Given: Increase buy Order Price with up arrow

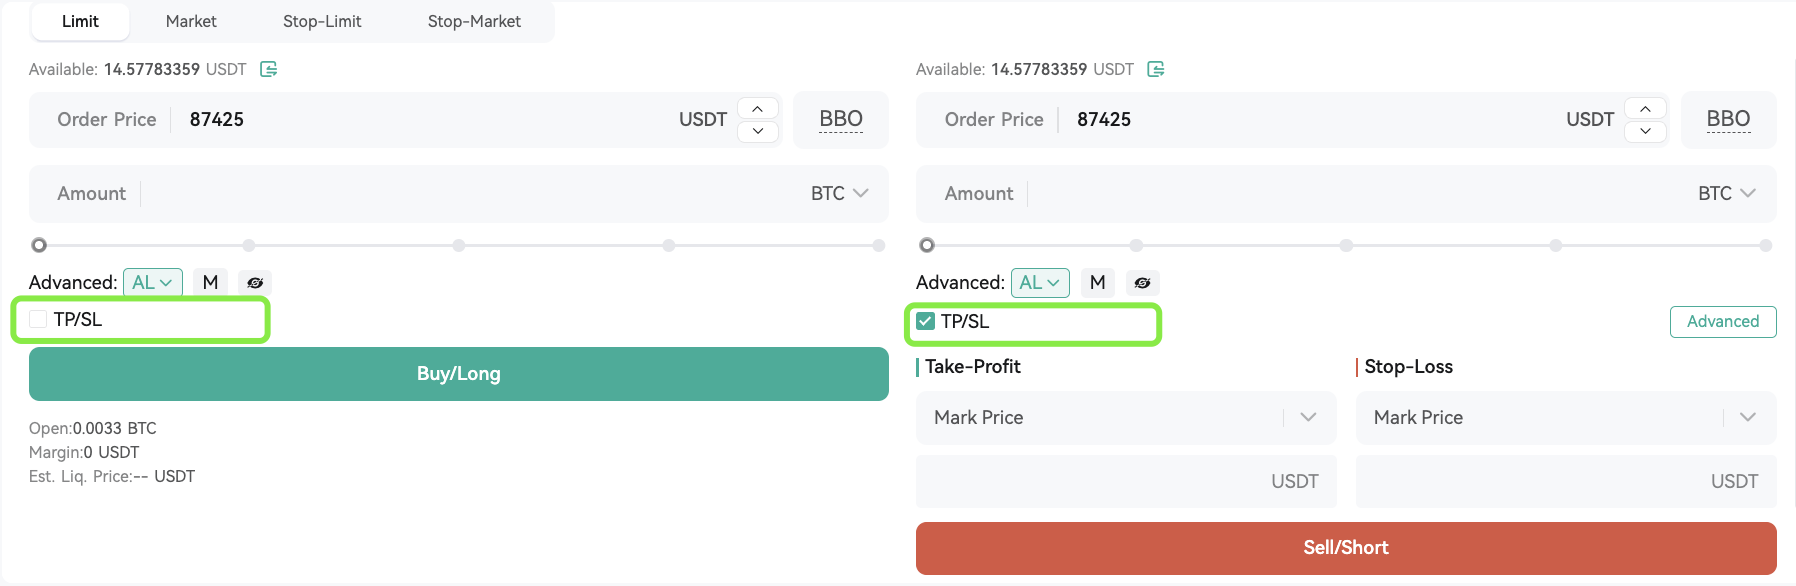Looking at the screenshot, I should [x=758, y=108].
